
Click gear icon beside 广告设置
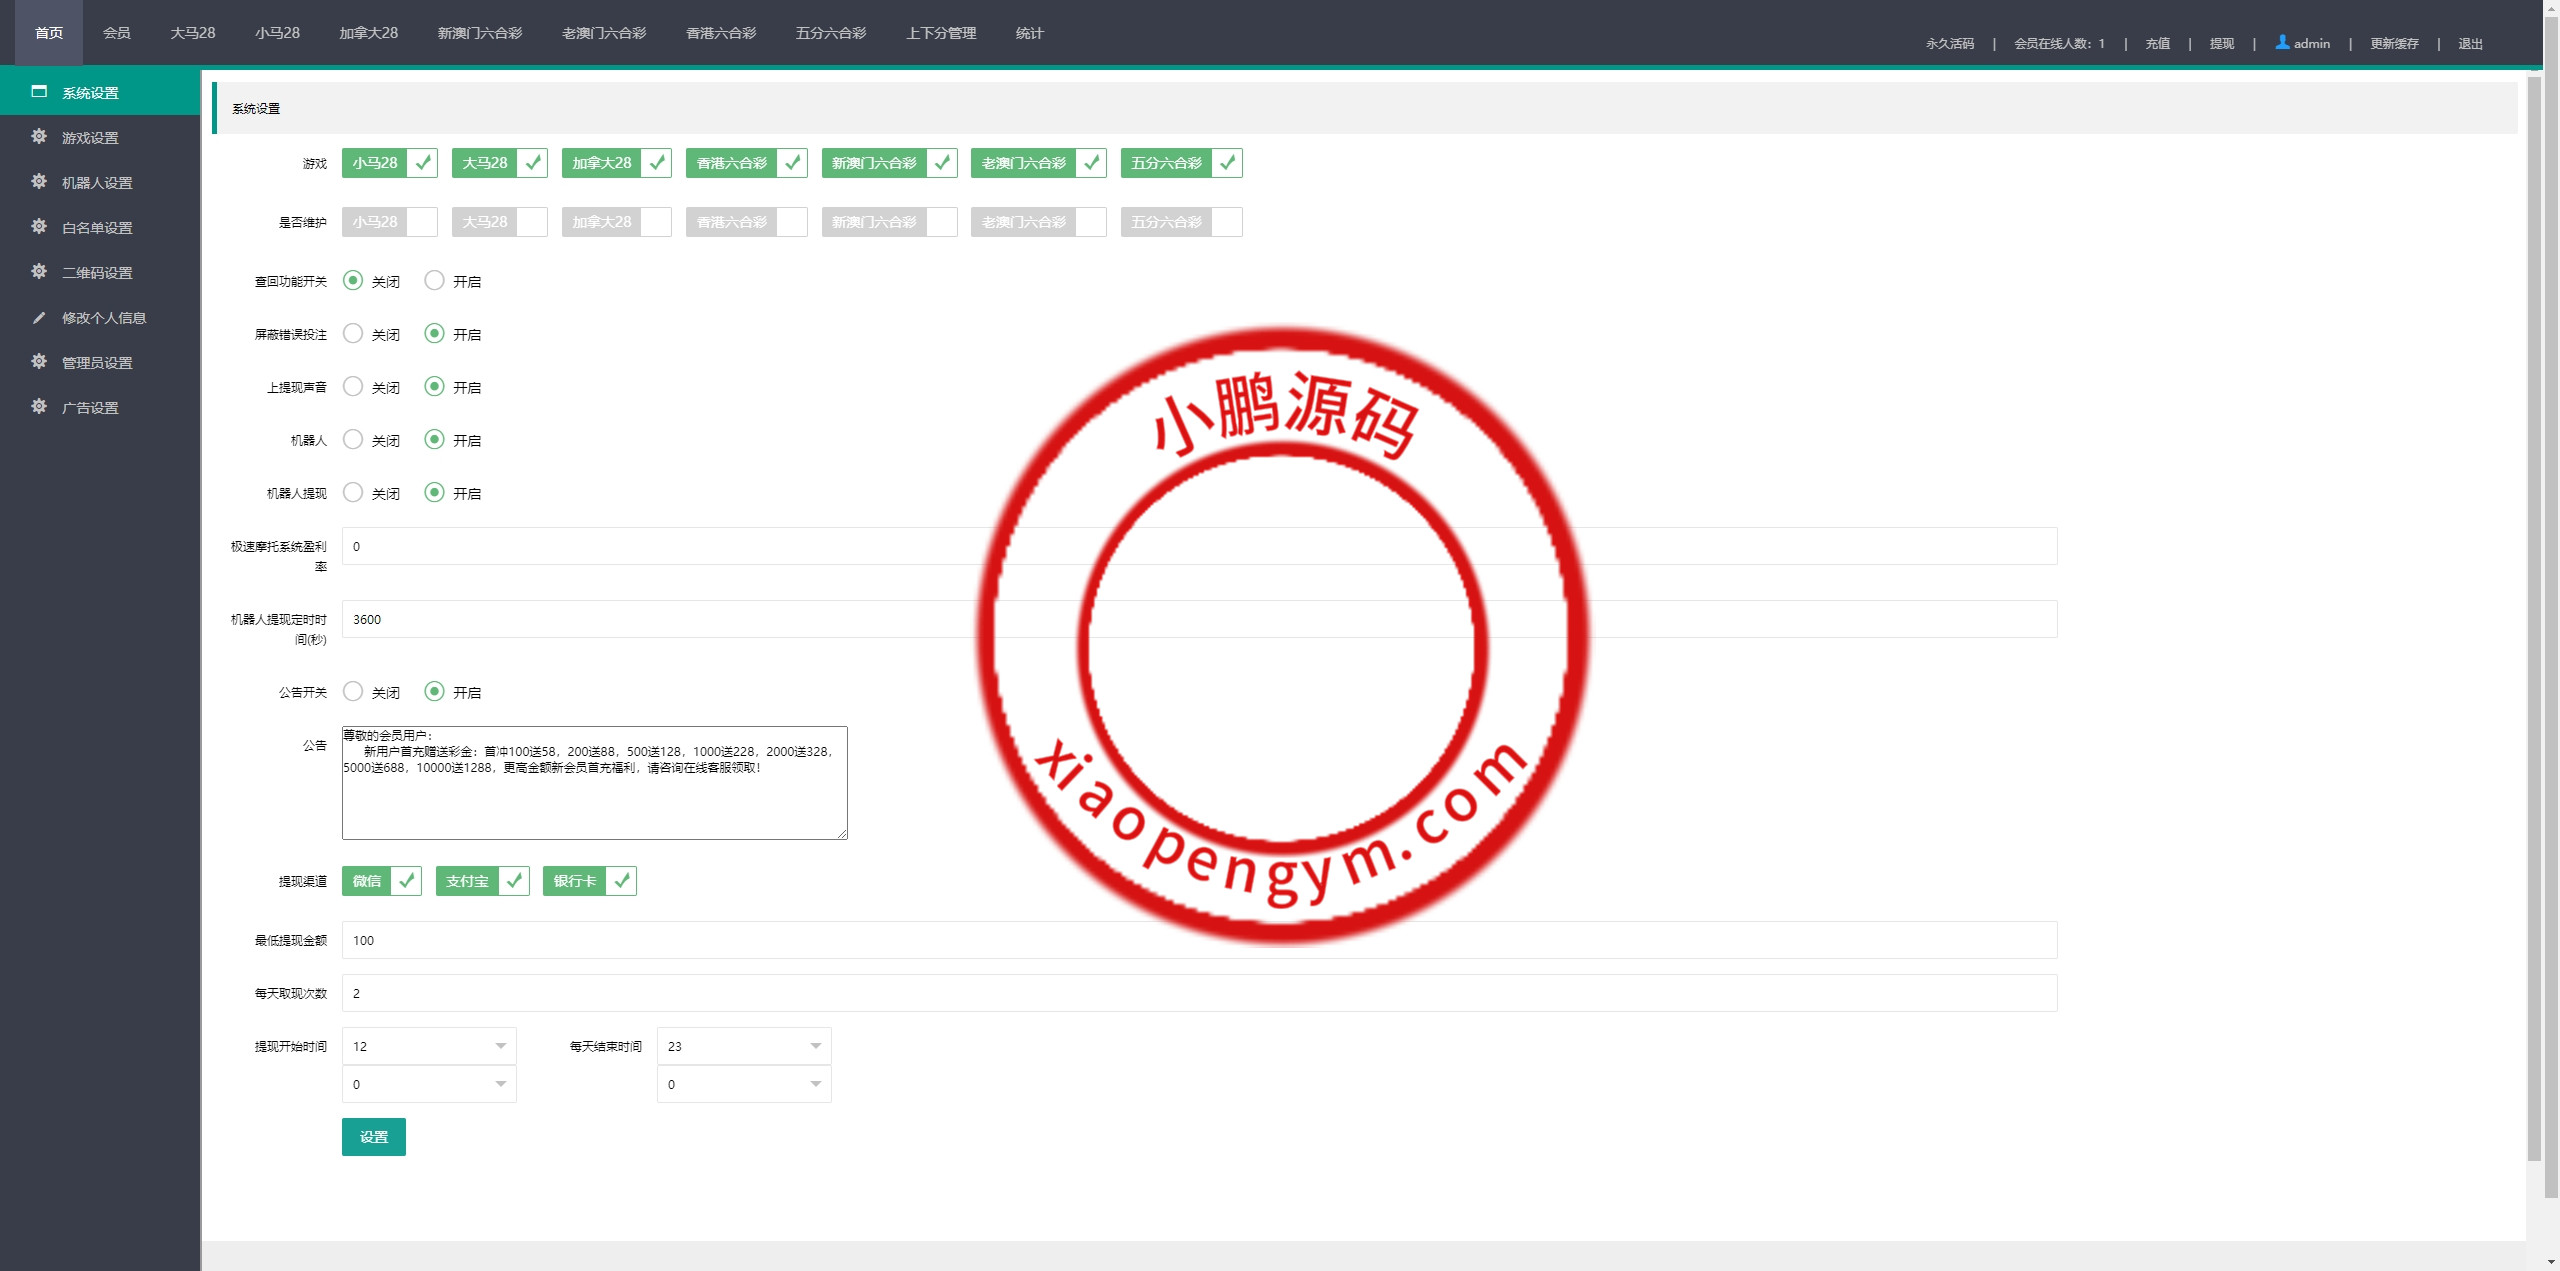(39, 407)
